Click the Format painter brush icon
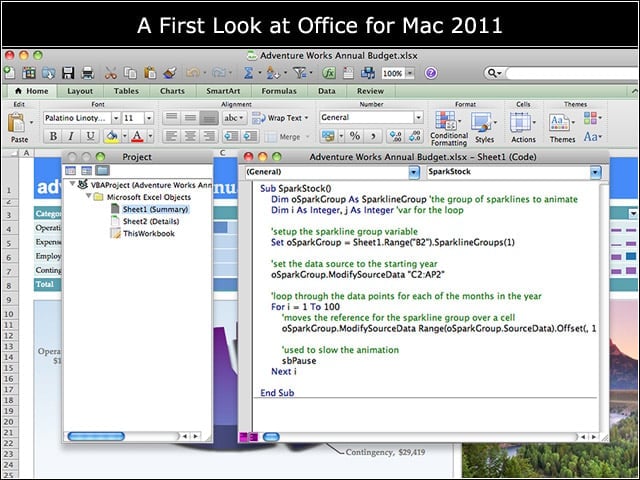Image resolution: width=640 pixels, height=480 pixels. pyautogui.click(x=170, y=73)
